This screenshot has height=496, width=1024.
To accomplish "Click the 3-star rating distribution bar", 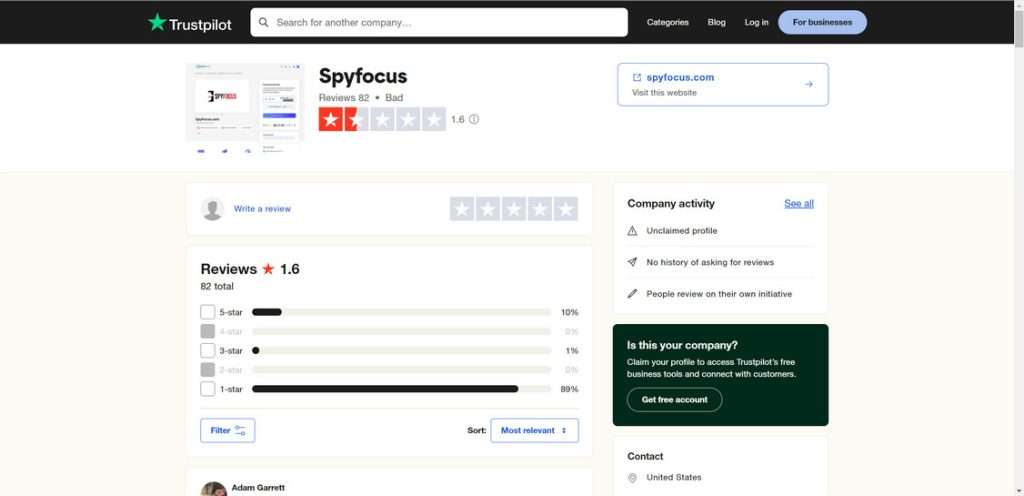I will pyautogui.click(x=402, y=350).
